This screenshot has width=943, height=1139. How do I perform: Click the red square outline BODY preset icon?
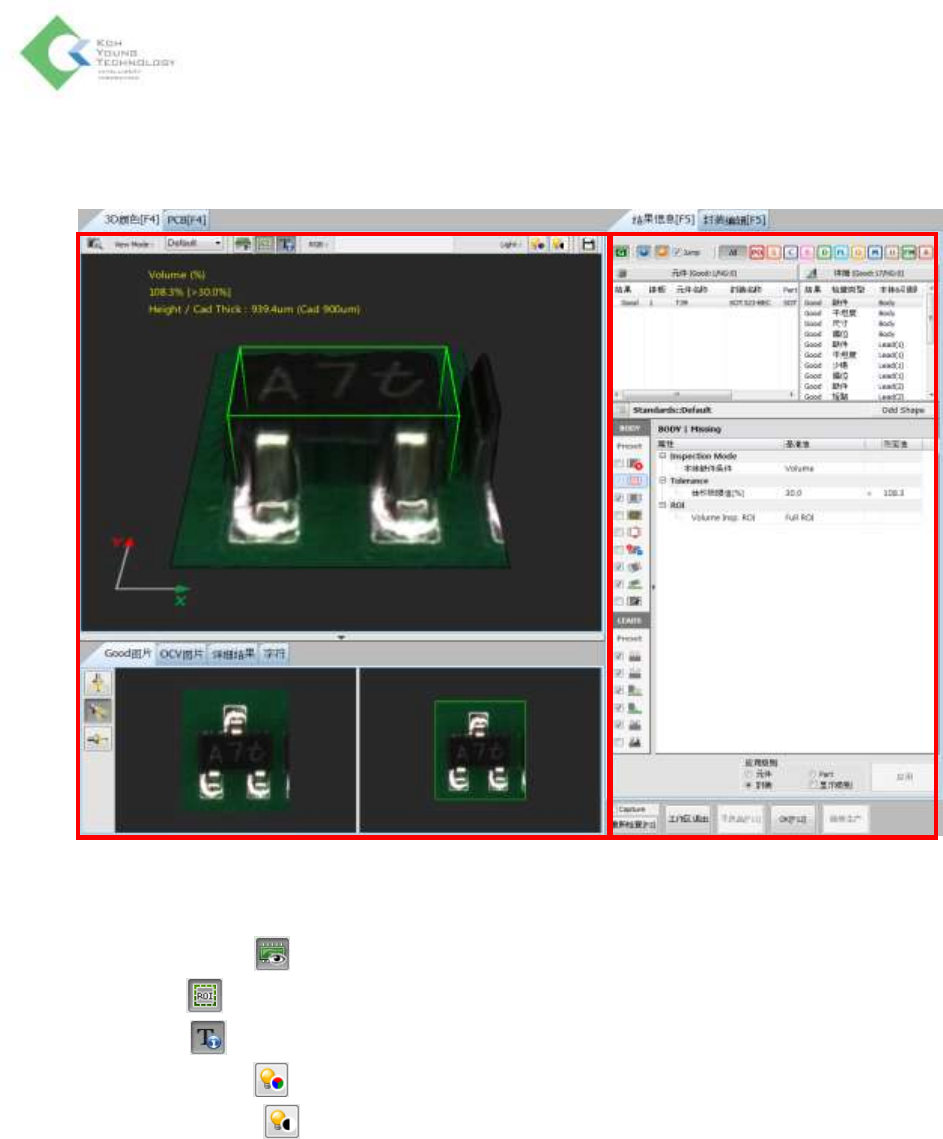[x=635, y=532]
